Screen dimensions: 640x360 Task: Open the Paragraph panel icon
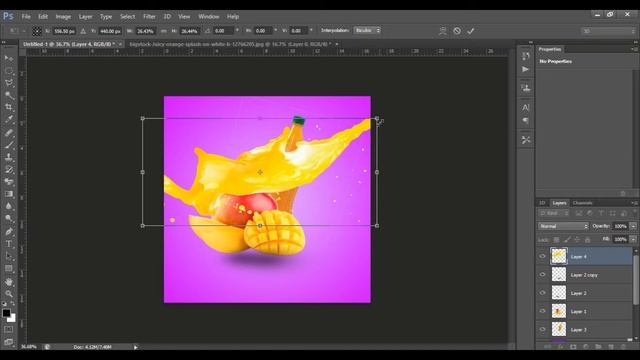click(526, 121)
